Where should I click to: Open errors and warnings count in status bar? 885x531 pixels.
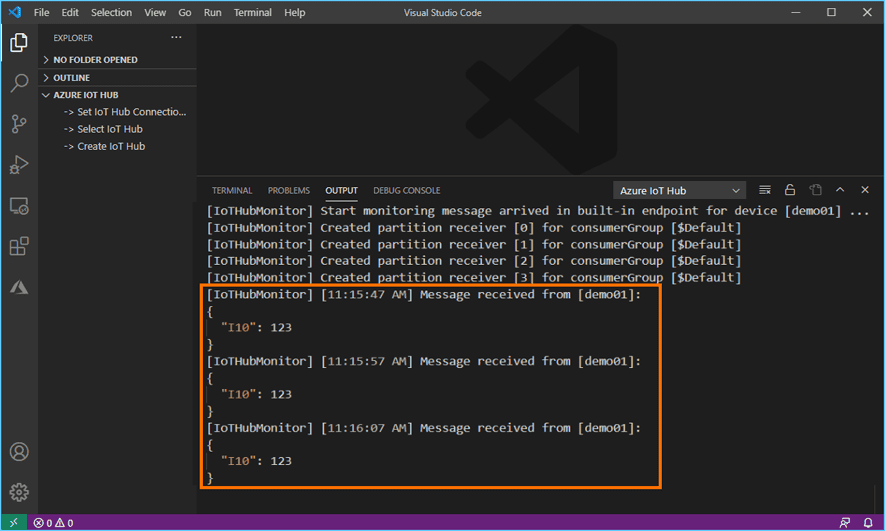tap(54, 523)
